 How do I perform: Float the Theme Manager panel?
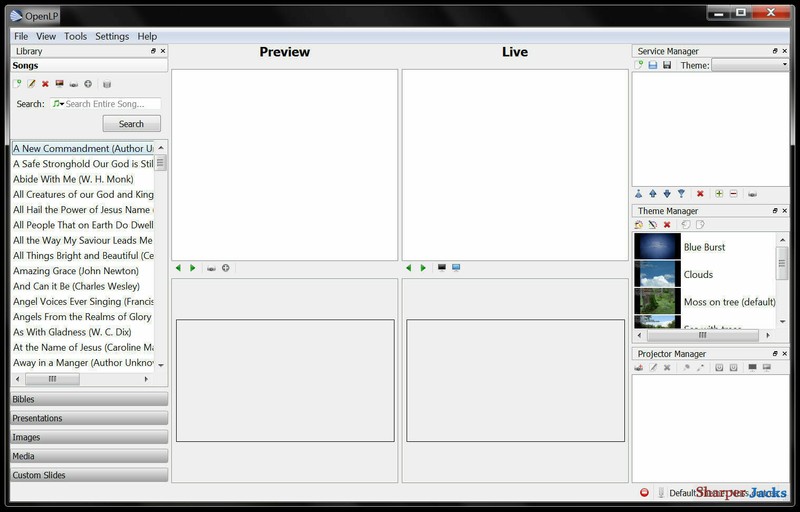(775, 211)
